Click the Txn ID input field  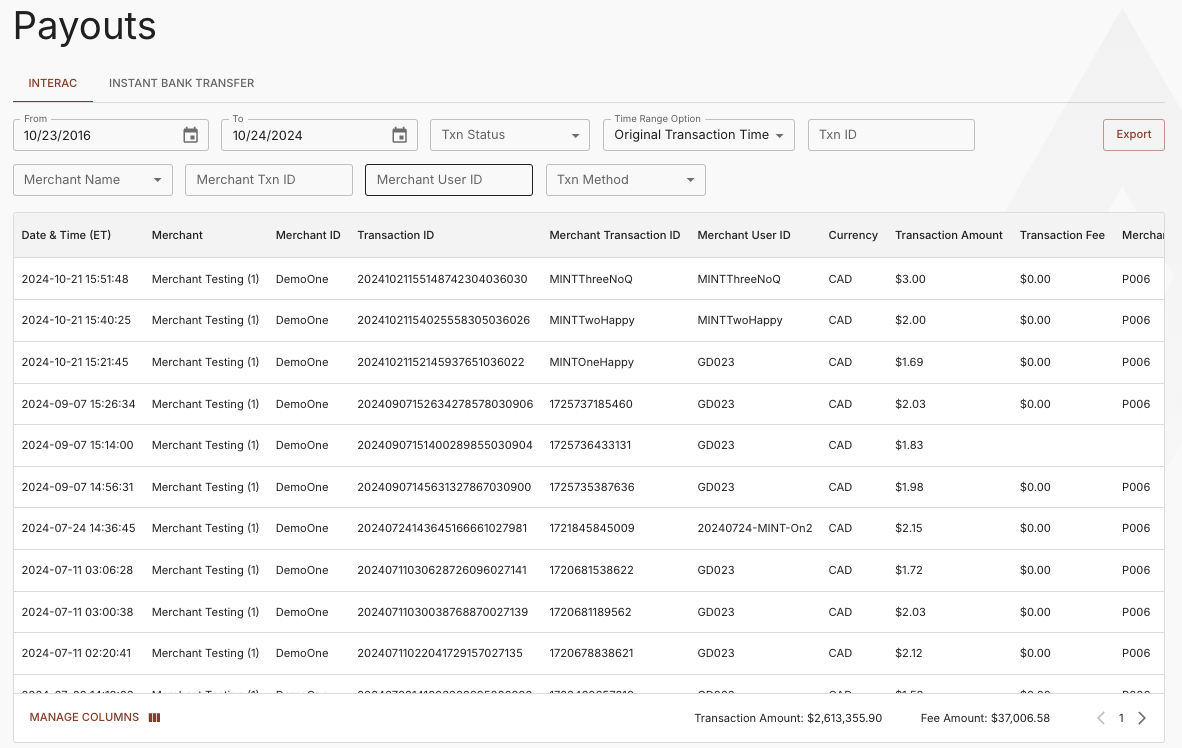(890, 134)
